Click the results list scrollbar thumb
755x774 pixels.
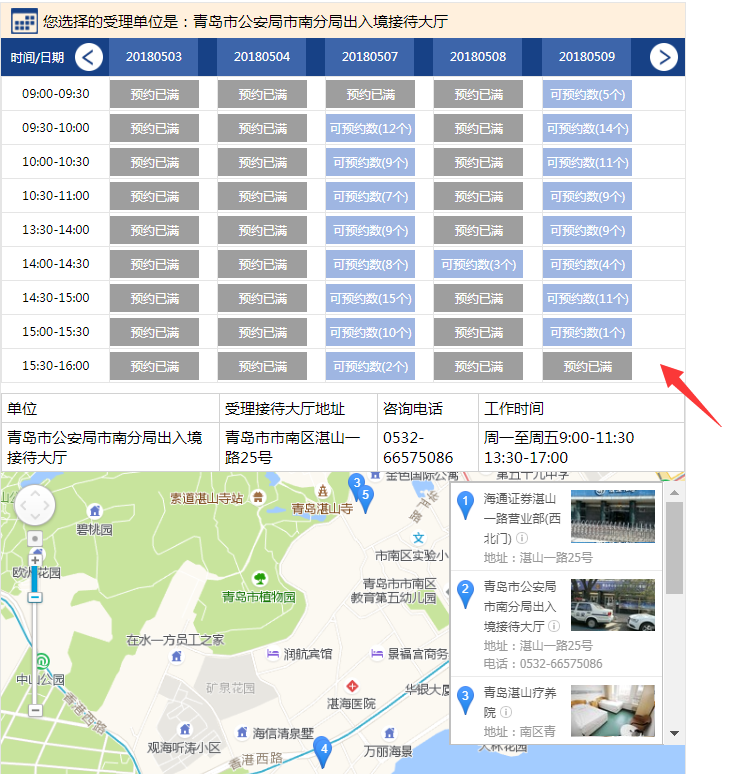pyautogui.click(x=674, y=548)
